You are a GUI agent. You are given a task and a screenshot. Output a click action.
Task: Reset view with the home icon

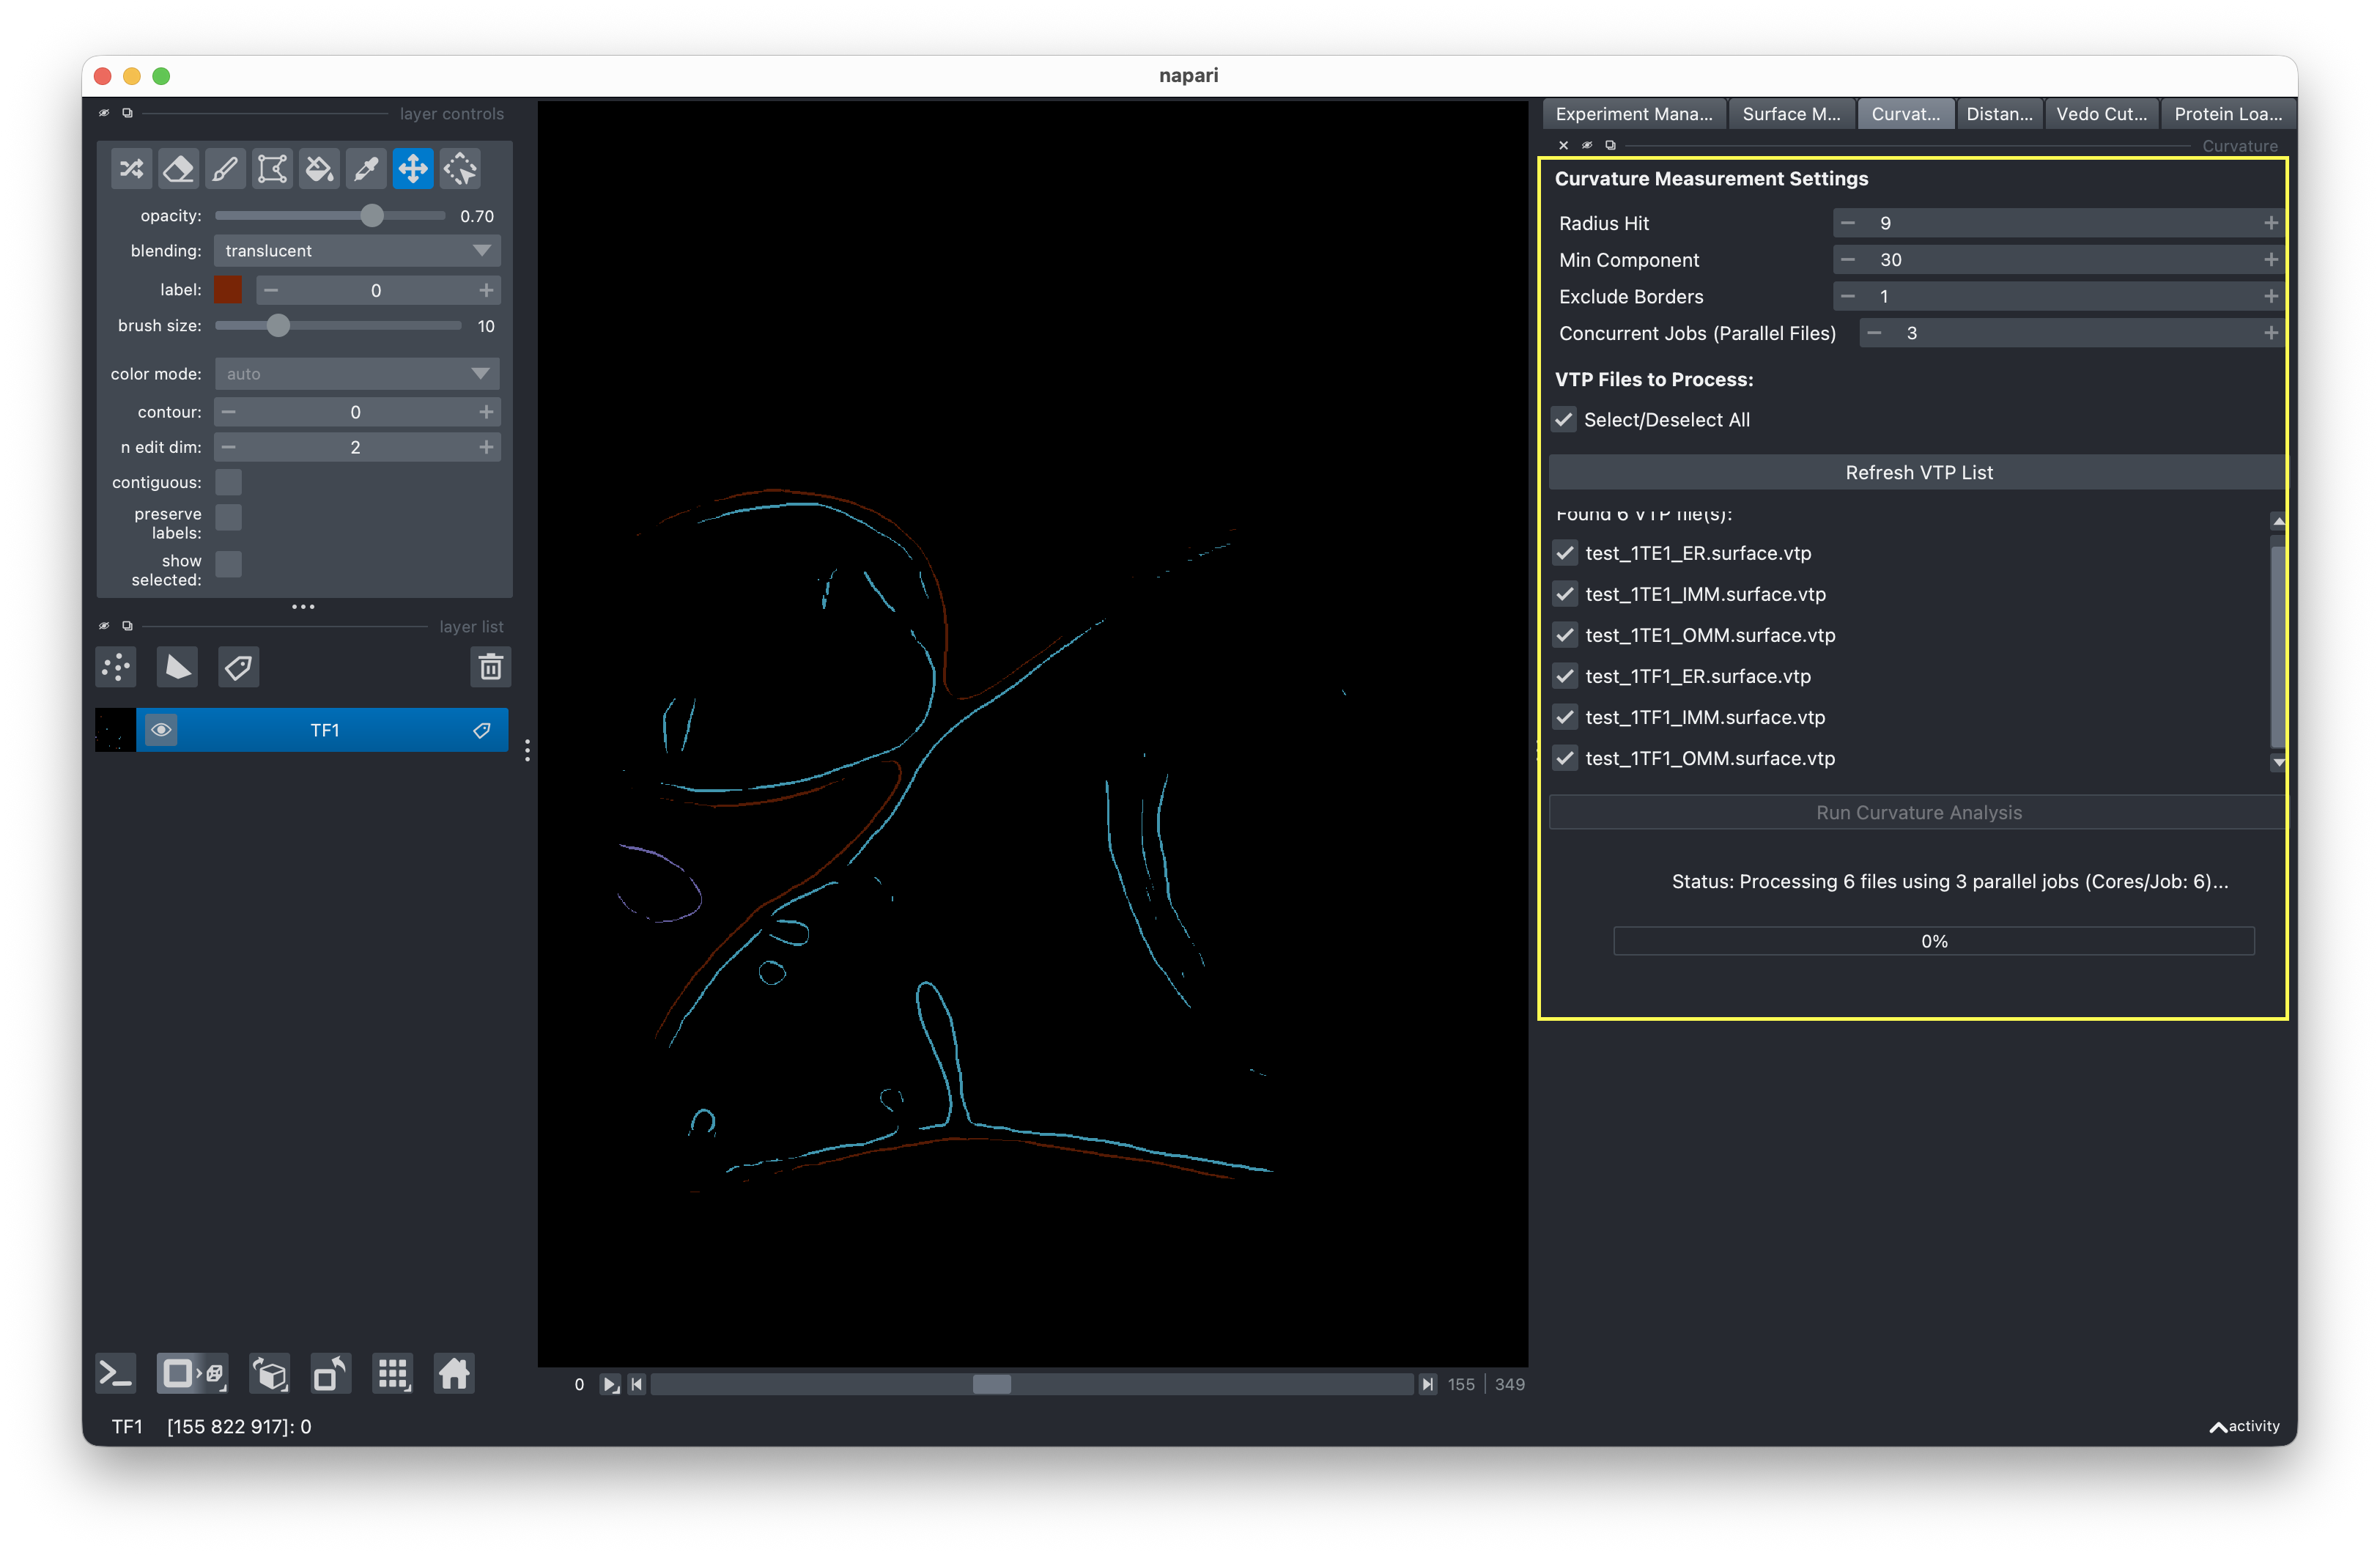(454, 1374)
